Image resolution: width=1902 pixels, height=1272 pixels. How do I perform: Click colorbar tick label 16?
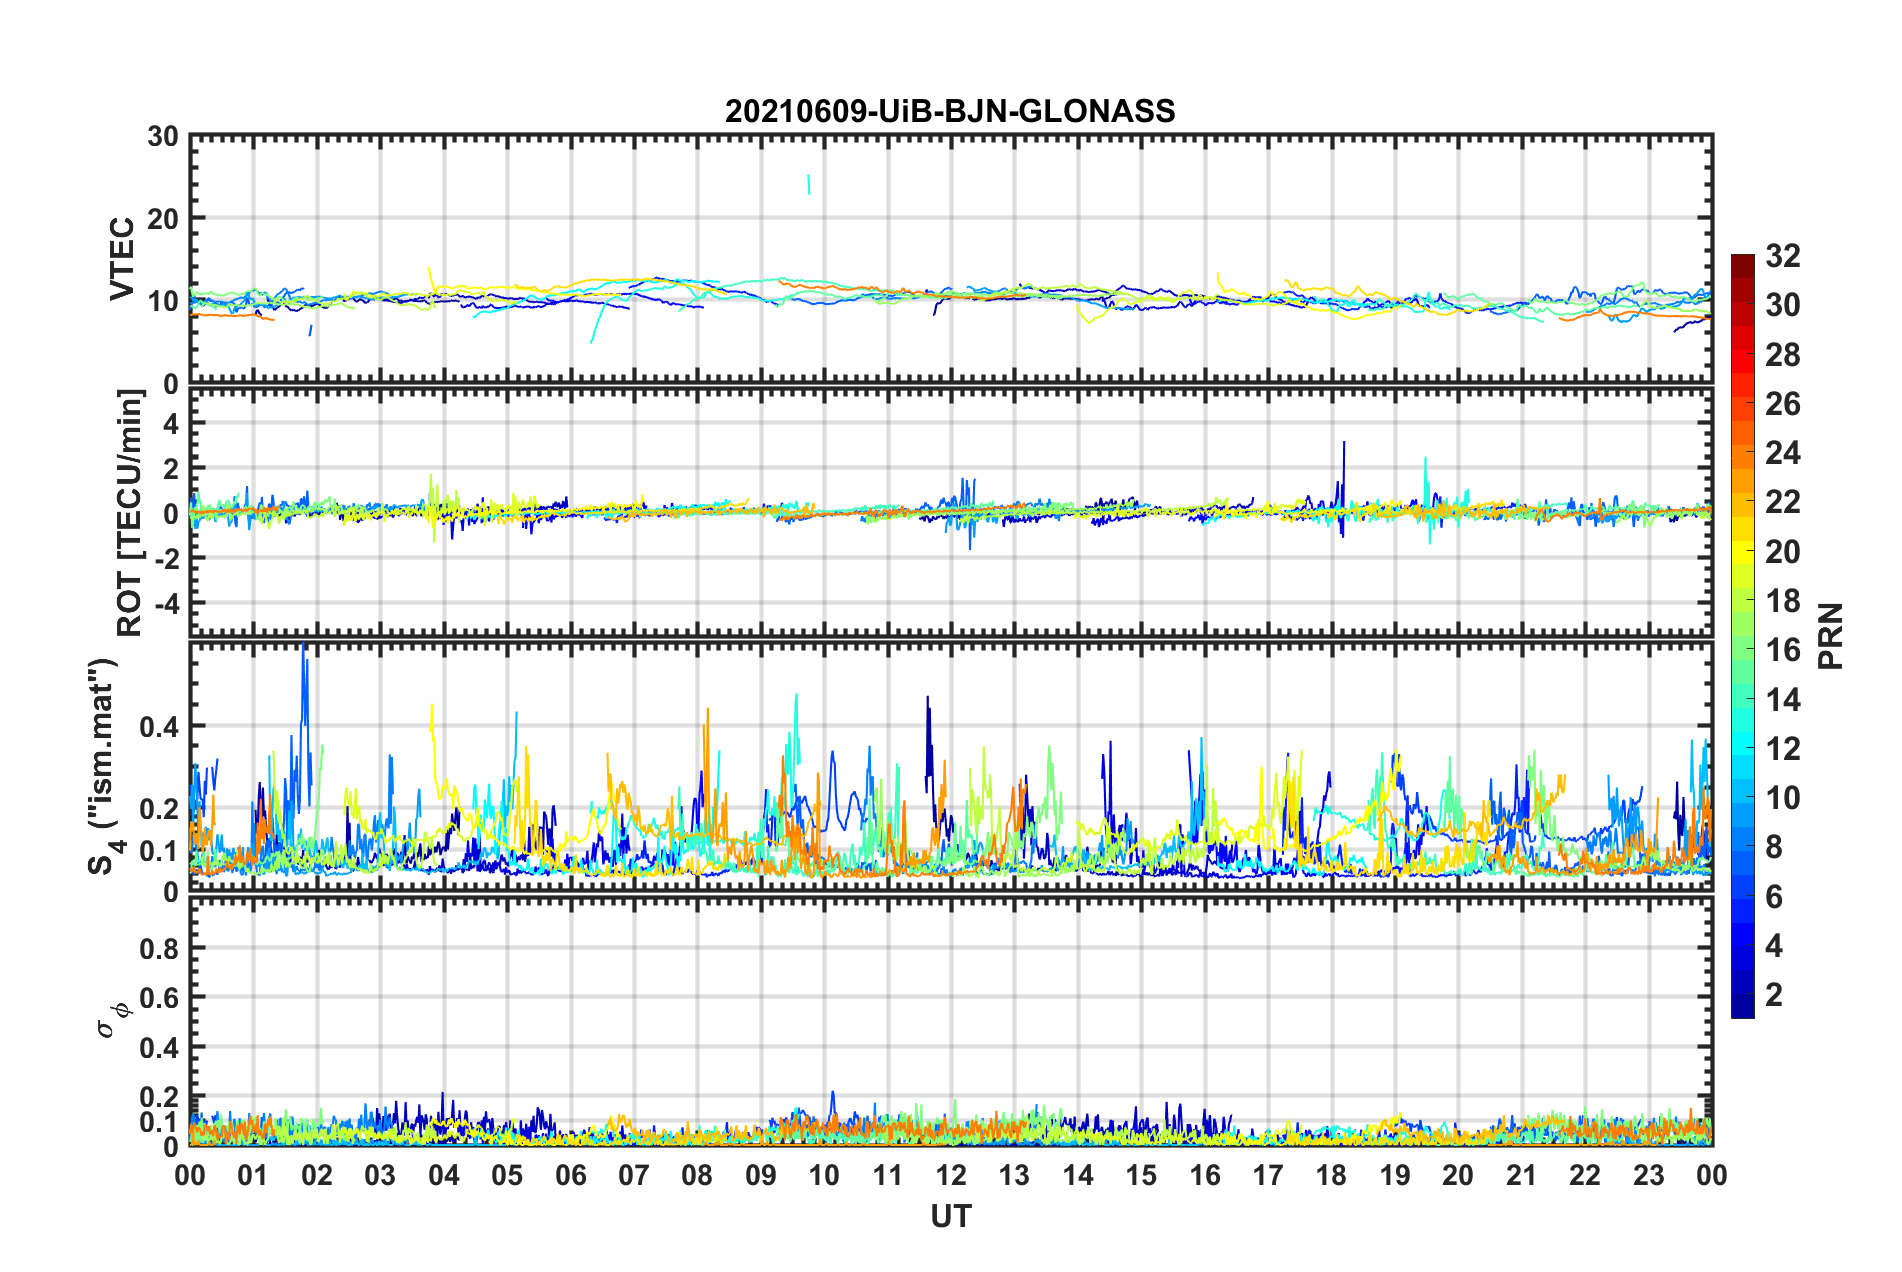pos(1782,650)
